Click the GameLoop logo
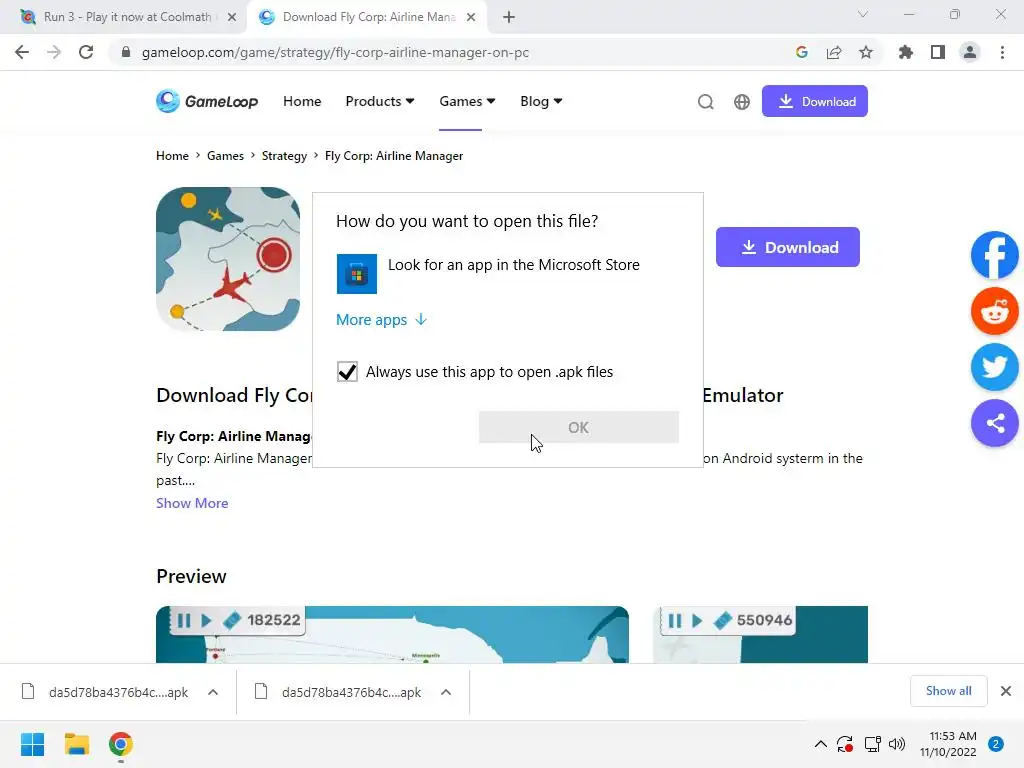The width and height of the screenshot is (1024, 768). tap(207, 101)
